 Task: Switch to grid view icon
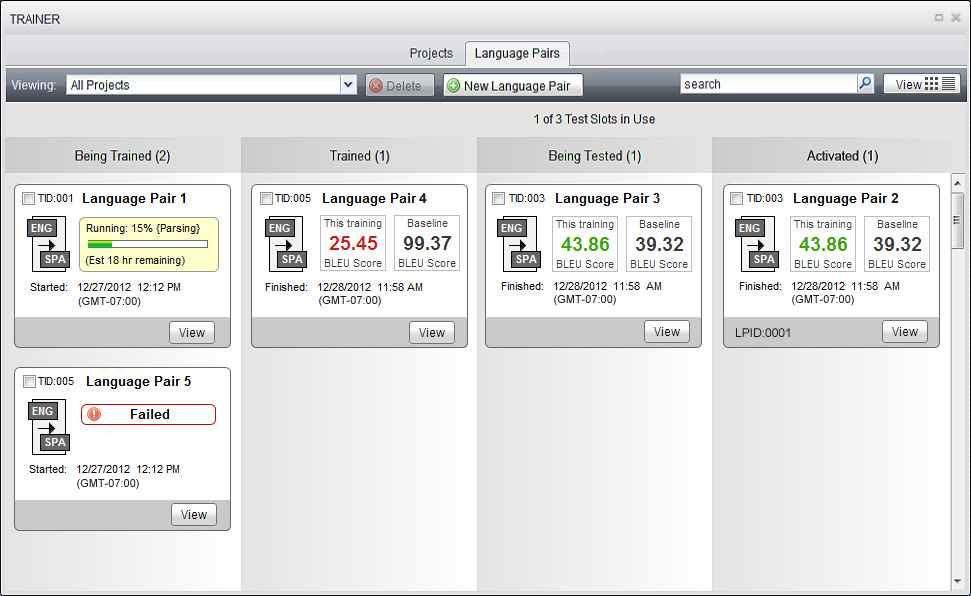tap(931, 85)
